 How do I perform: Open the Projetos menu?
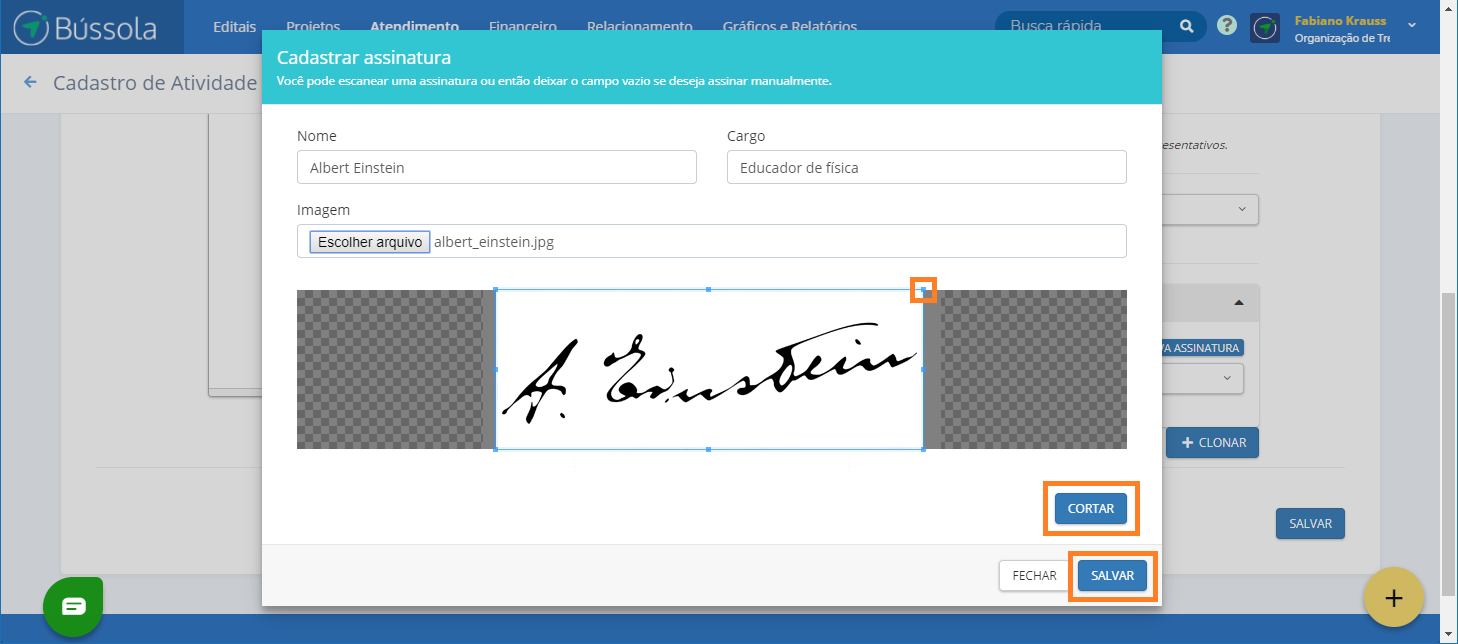[x=313, y=27]
